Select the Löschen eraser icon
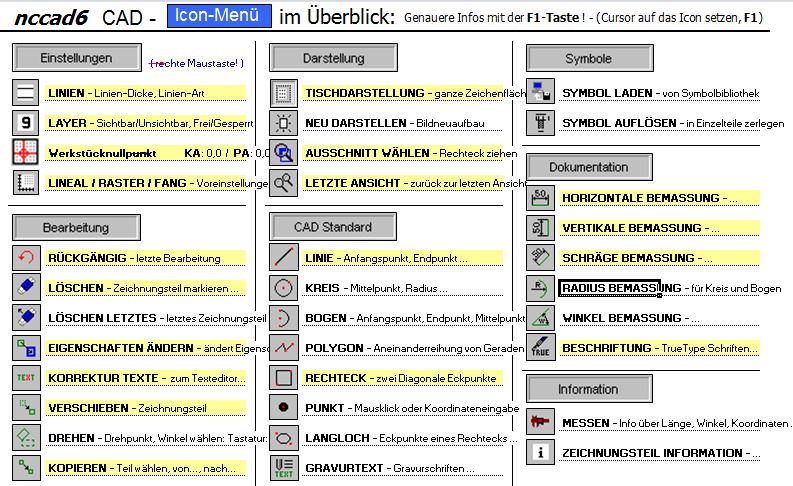Image resolution: width=793 pixels, height=486 pixels. tap(26, 288)
